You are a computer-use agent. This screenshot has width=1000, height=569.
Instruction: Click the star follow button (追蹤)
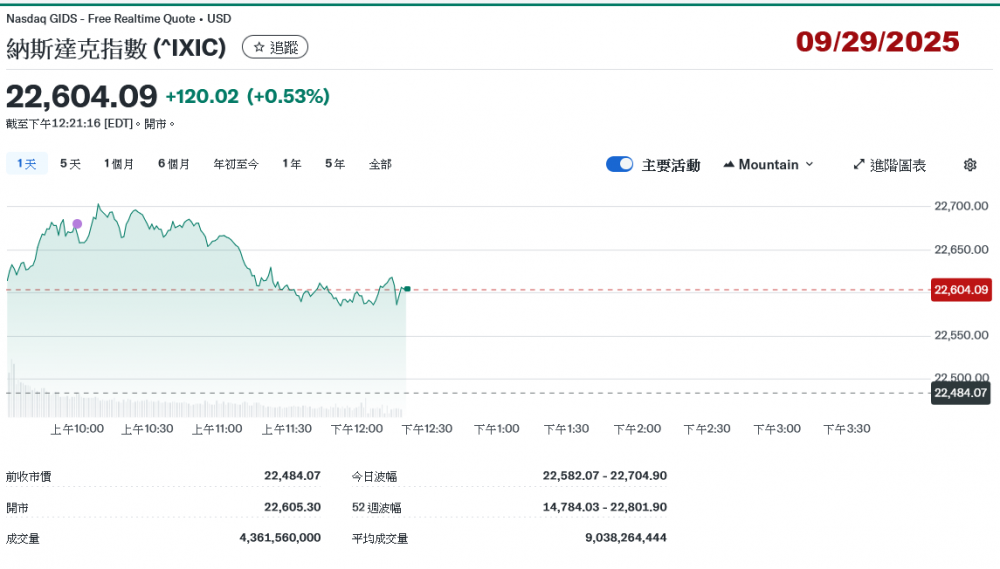point(275,47)
